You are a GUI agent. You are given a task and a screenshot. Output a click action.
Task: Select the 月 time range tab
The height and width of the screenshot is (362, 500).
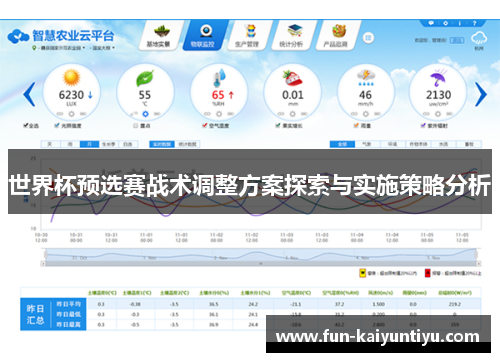coord(89,144)
